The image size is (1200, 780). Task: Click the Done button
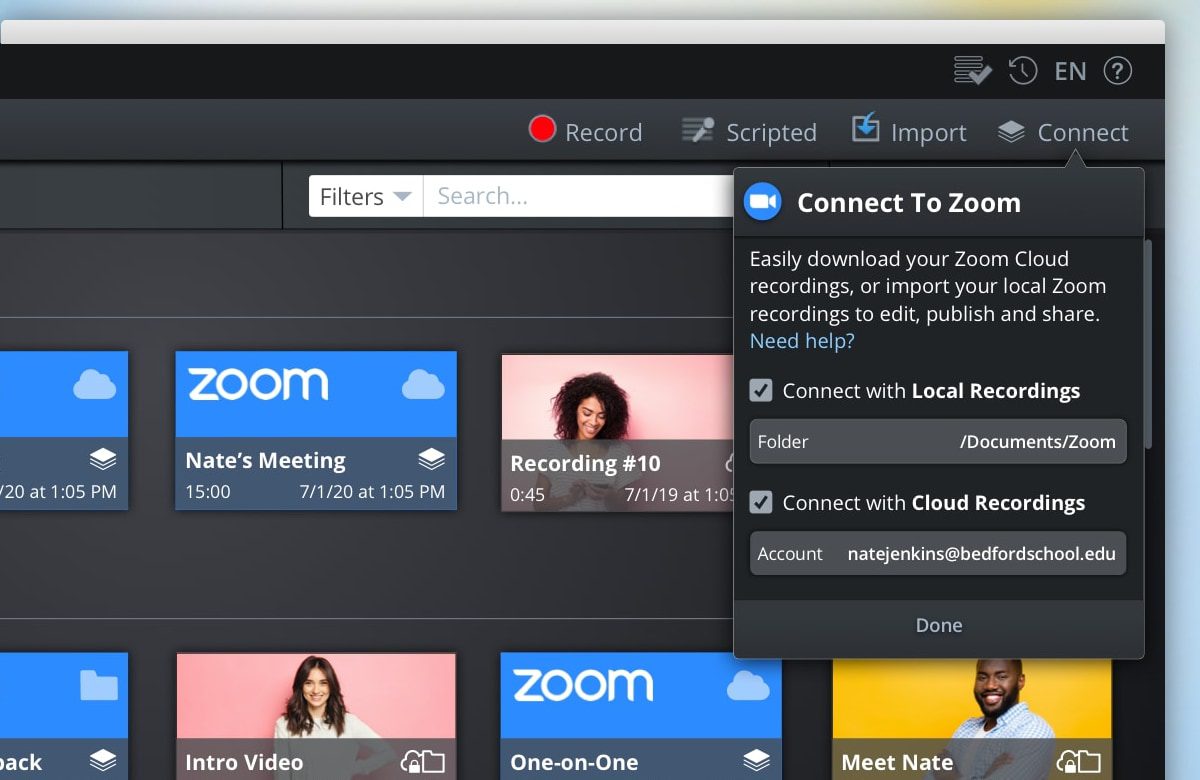[x=939, y=625]
